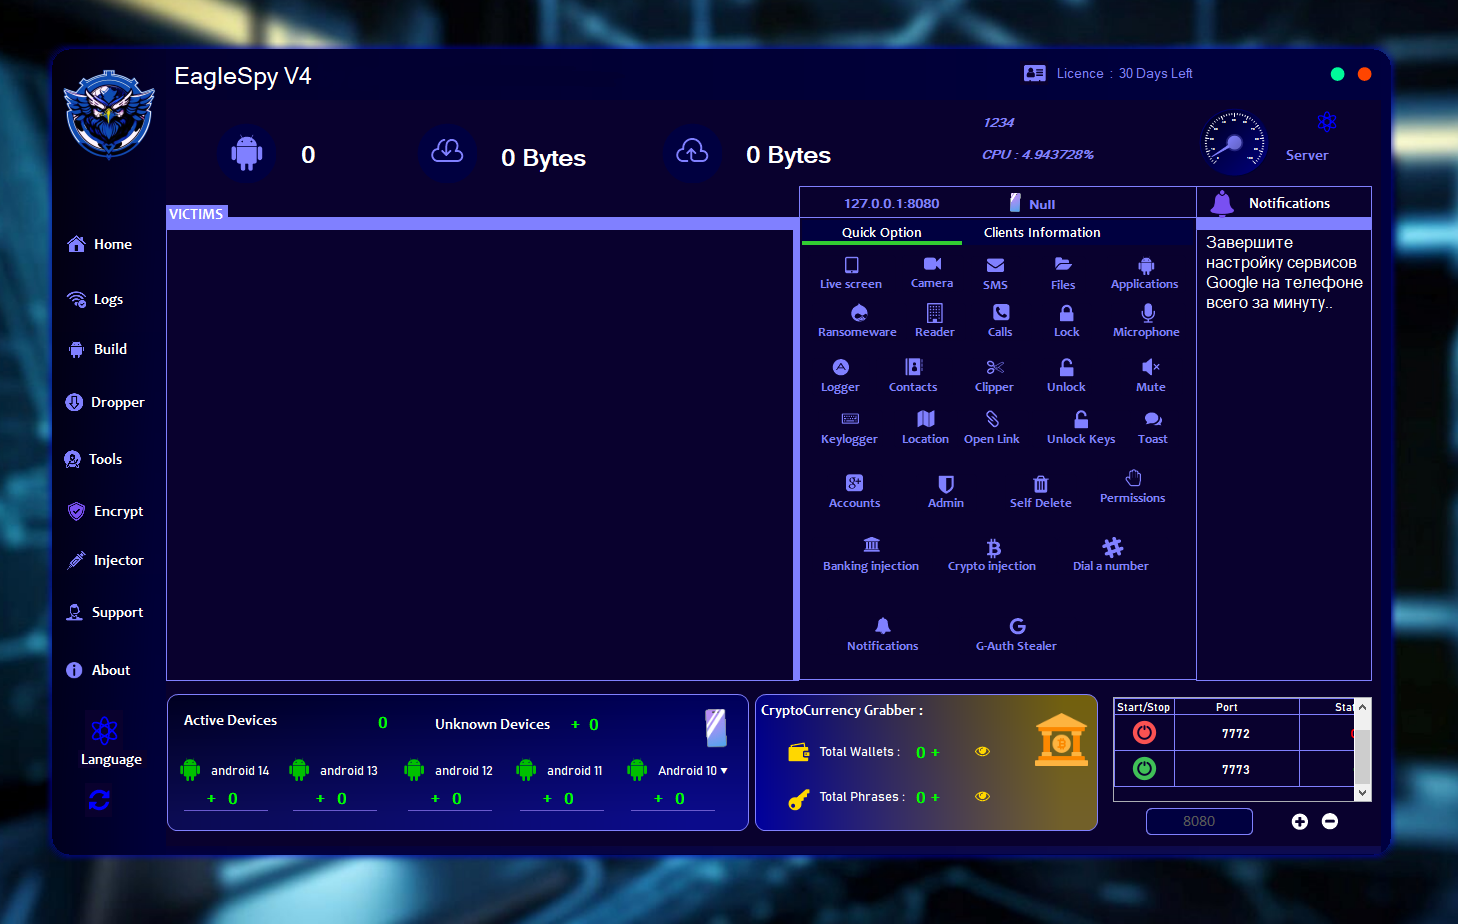This screenshot has width=1458, height=924.
Task: Click the 8080 port input field
Action: (x=1199, y=821)
